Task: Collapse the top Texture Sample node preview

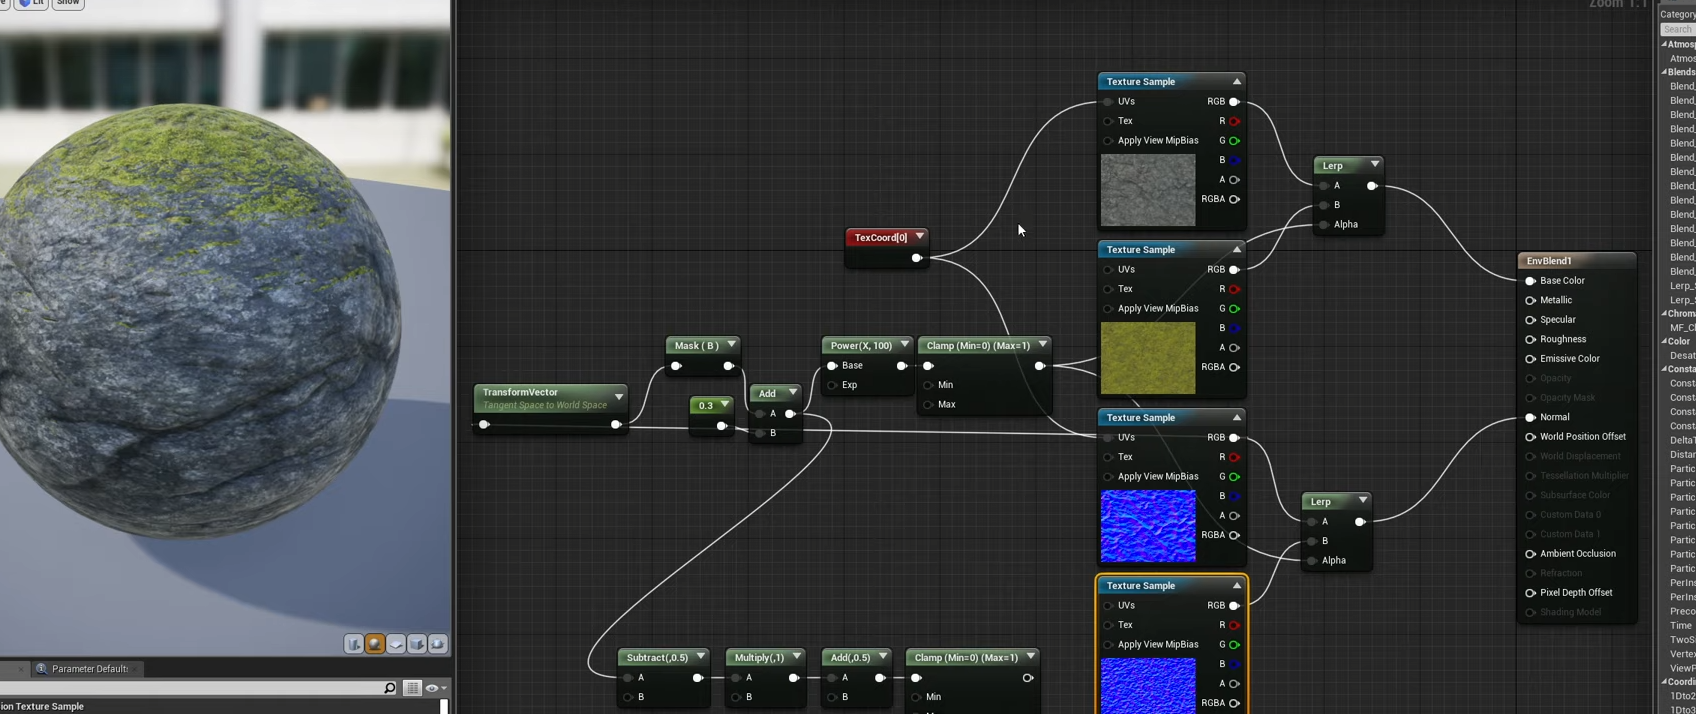Action: coord(1237,82)
